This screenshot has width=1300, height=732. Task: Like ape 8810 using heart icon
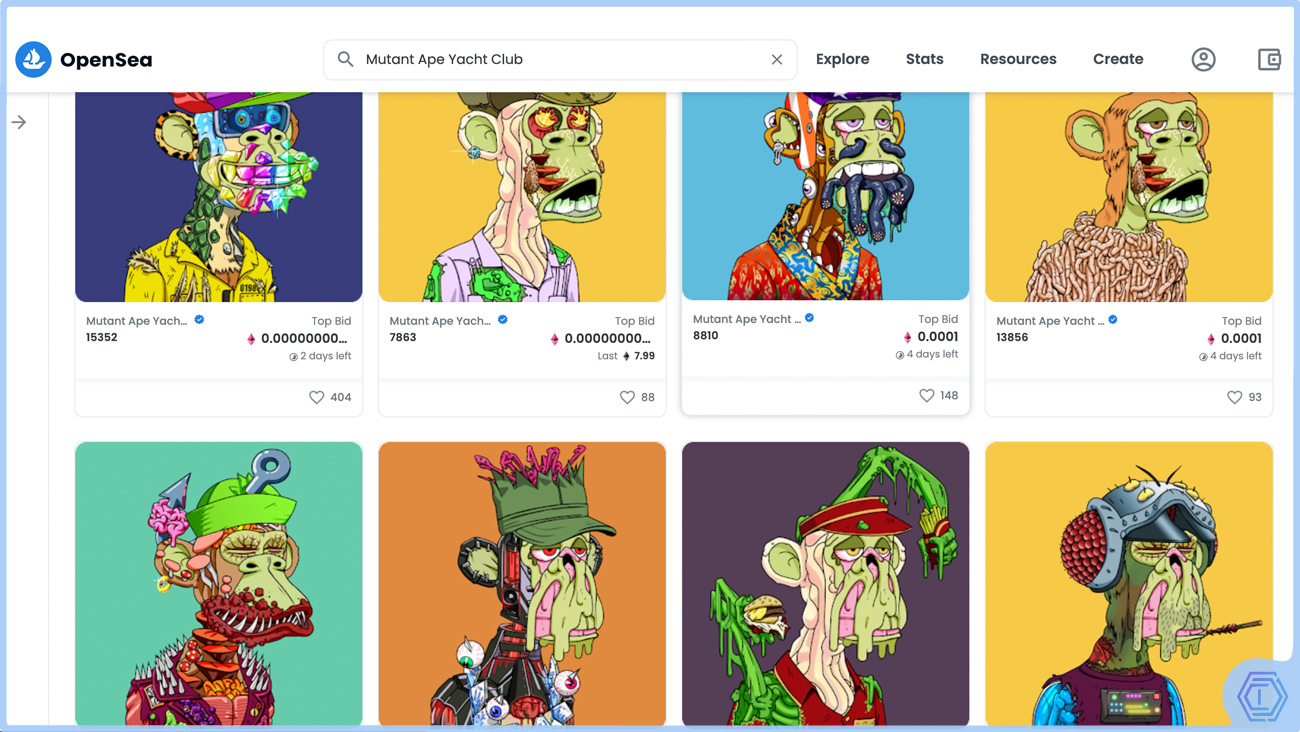tap(927, 395)
